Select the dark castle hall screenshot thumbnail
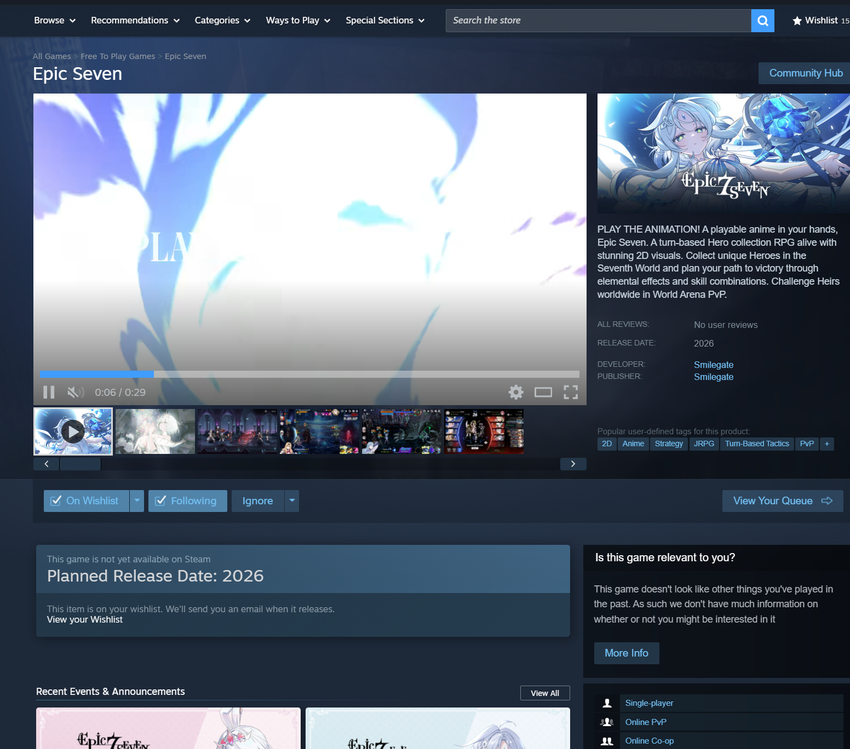 pos(237,431)
